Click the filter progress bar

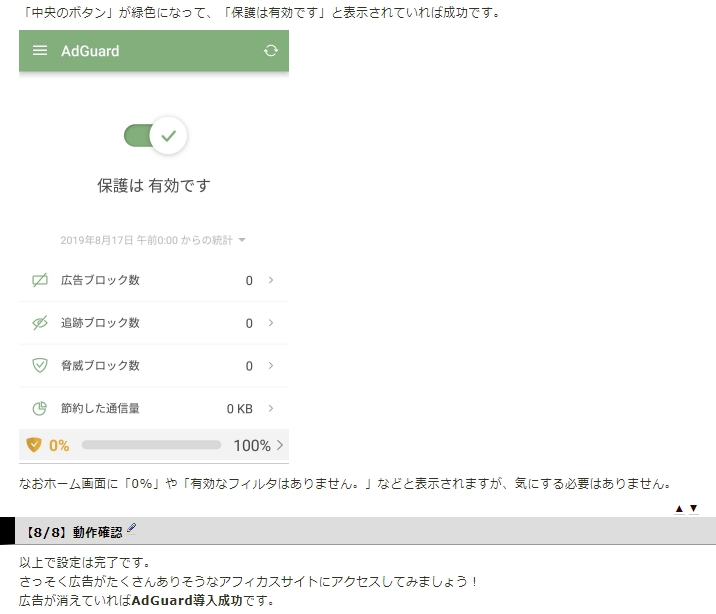(x=151, y=445)
